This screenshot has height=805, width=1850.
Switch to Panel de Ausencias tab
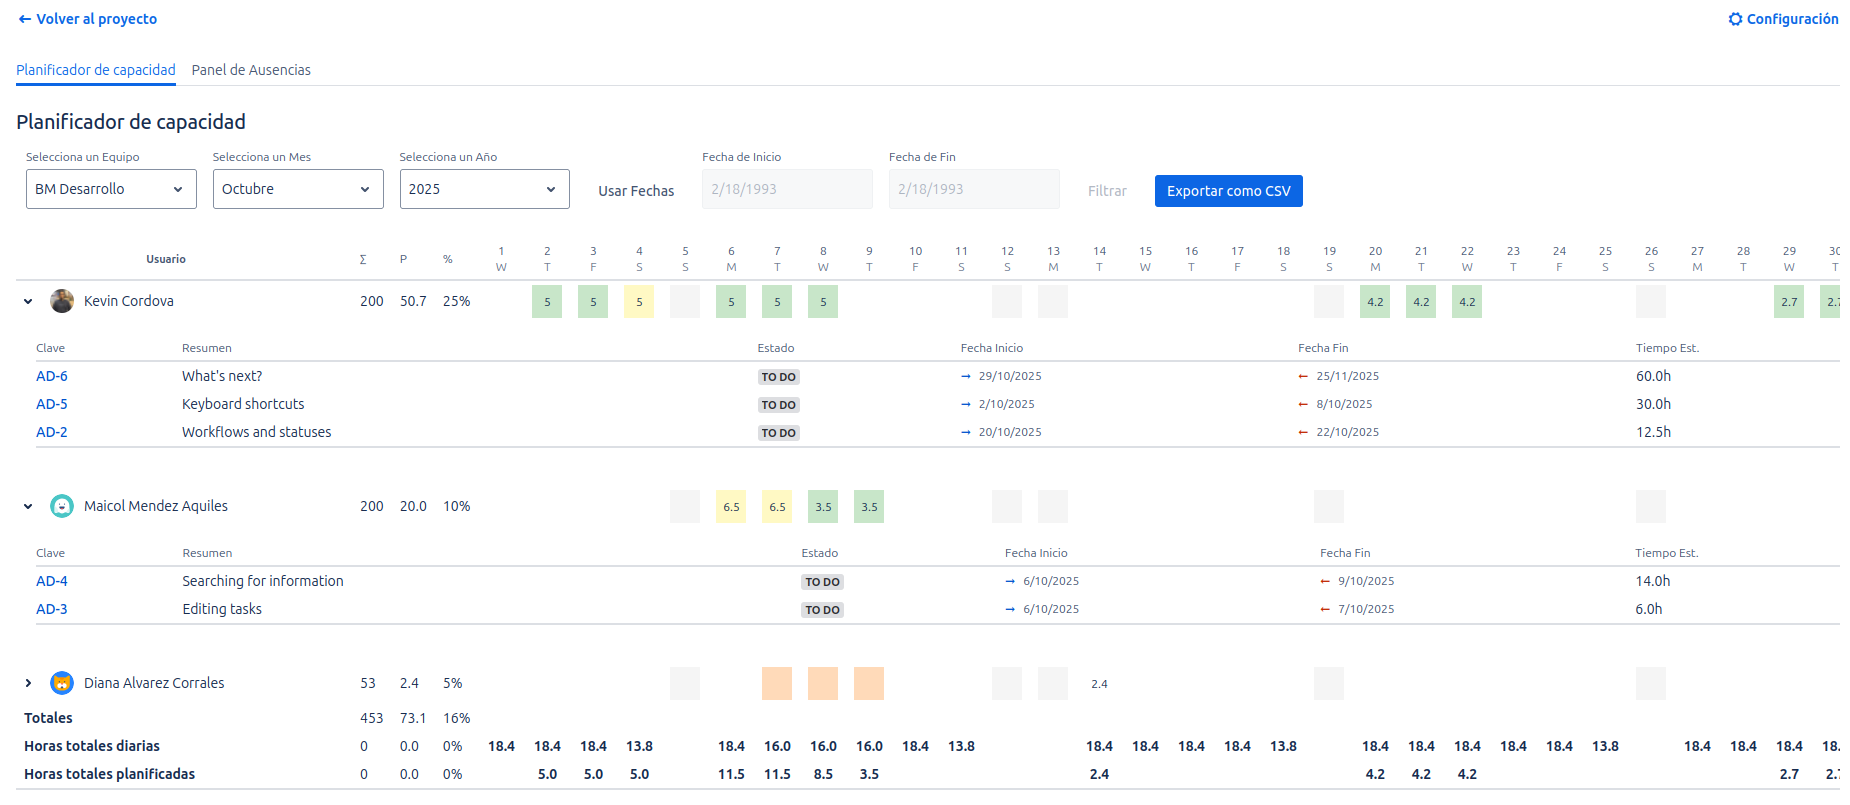251,70
